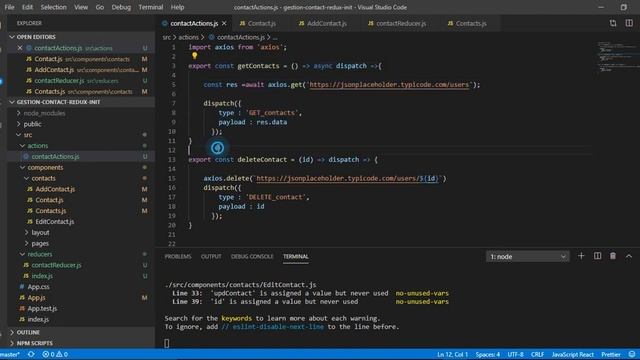The height and width of the screenshot is (360, 640).
Task: Open the Help menu
Action: pos(177,7)
